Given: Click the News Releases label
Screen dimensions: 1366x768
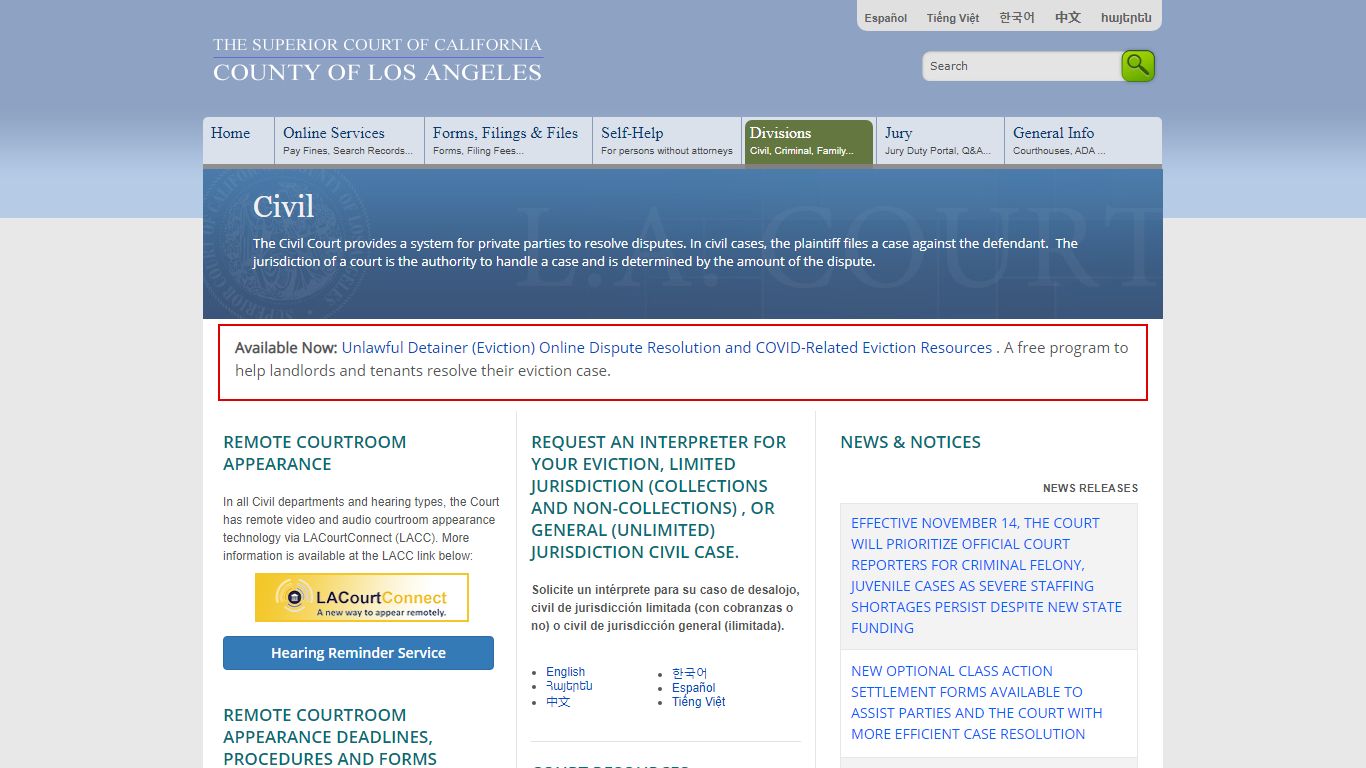Looking at the screenshot, I should [x=1090, y=488].
